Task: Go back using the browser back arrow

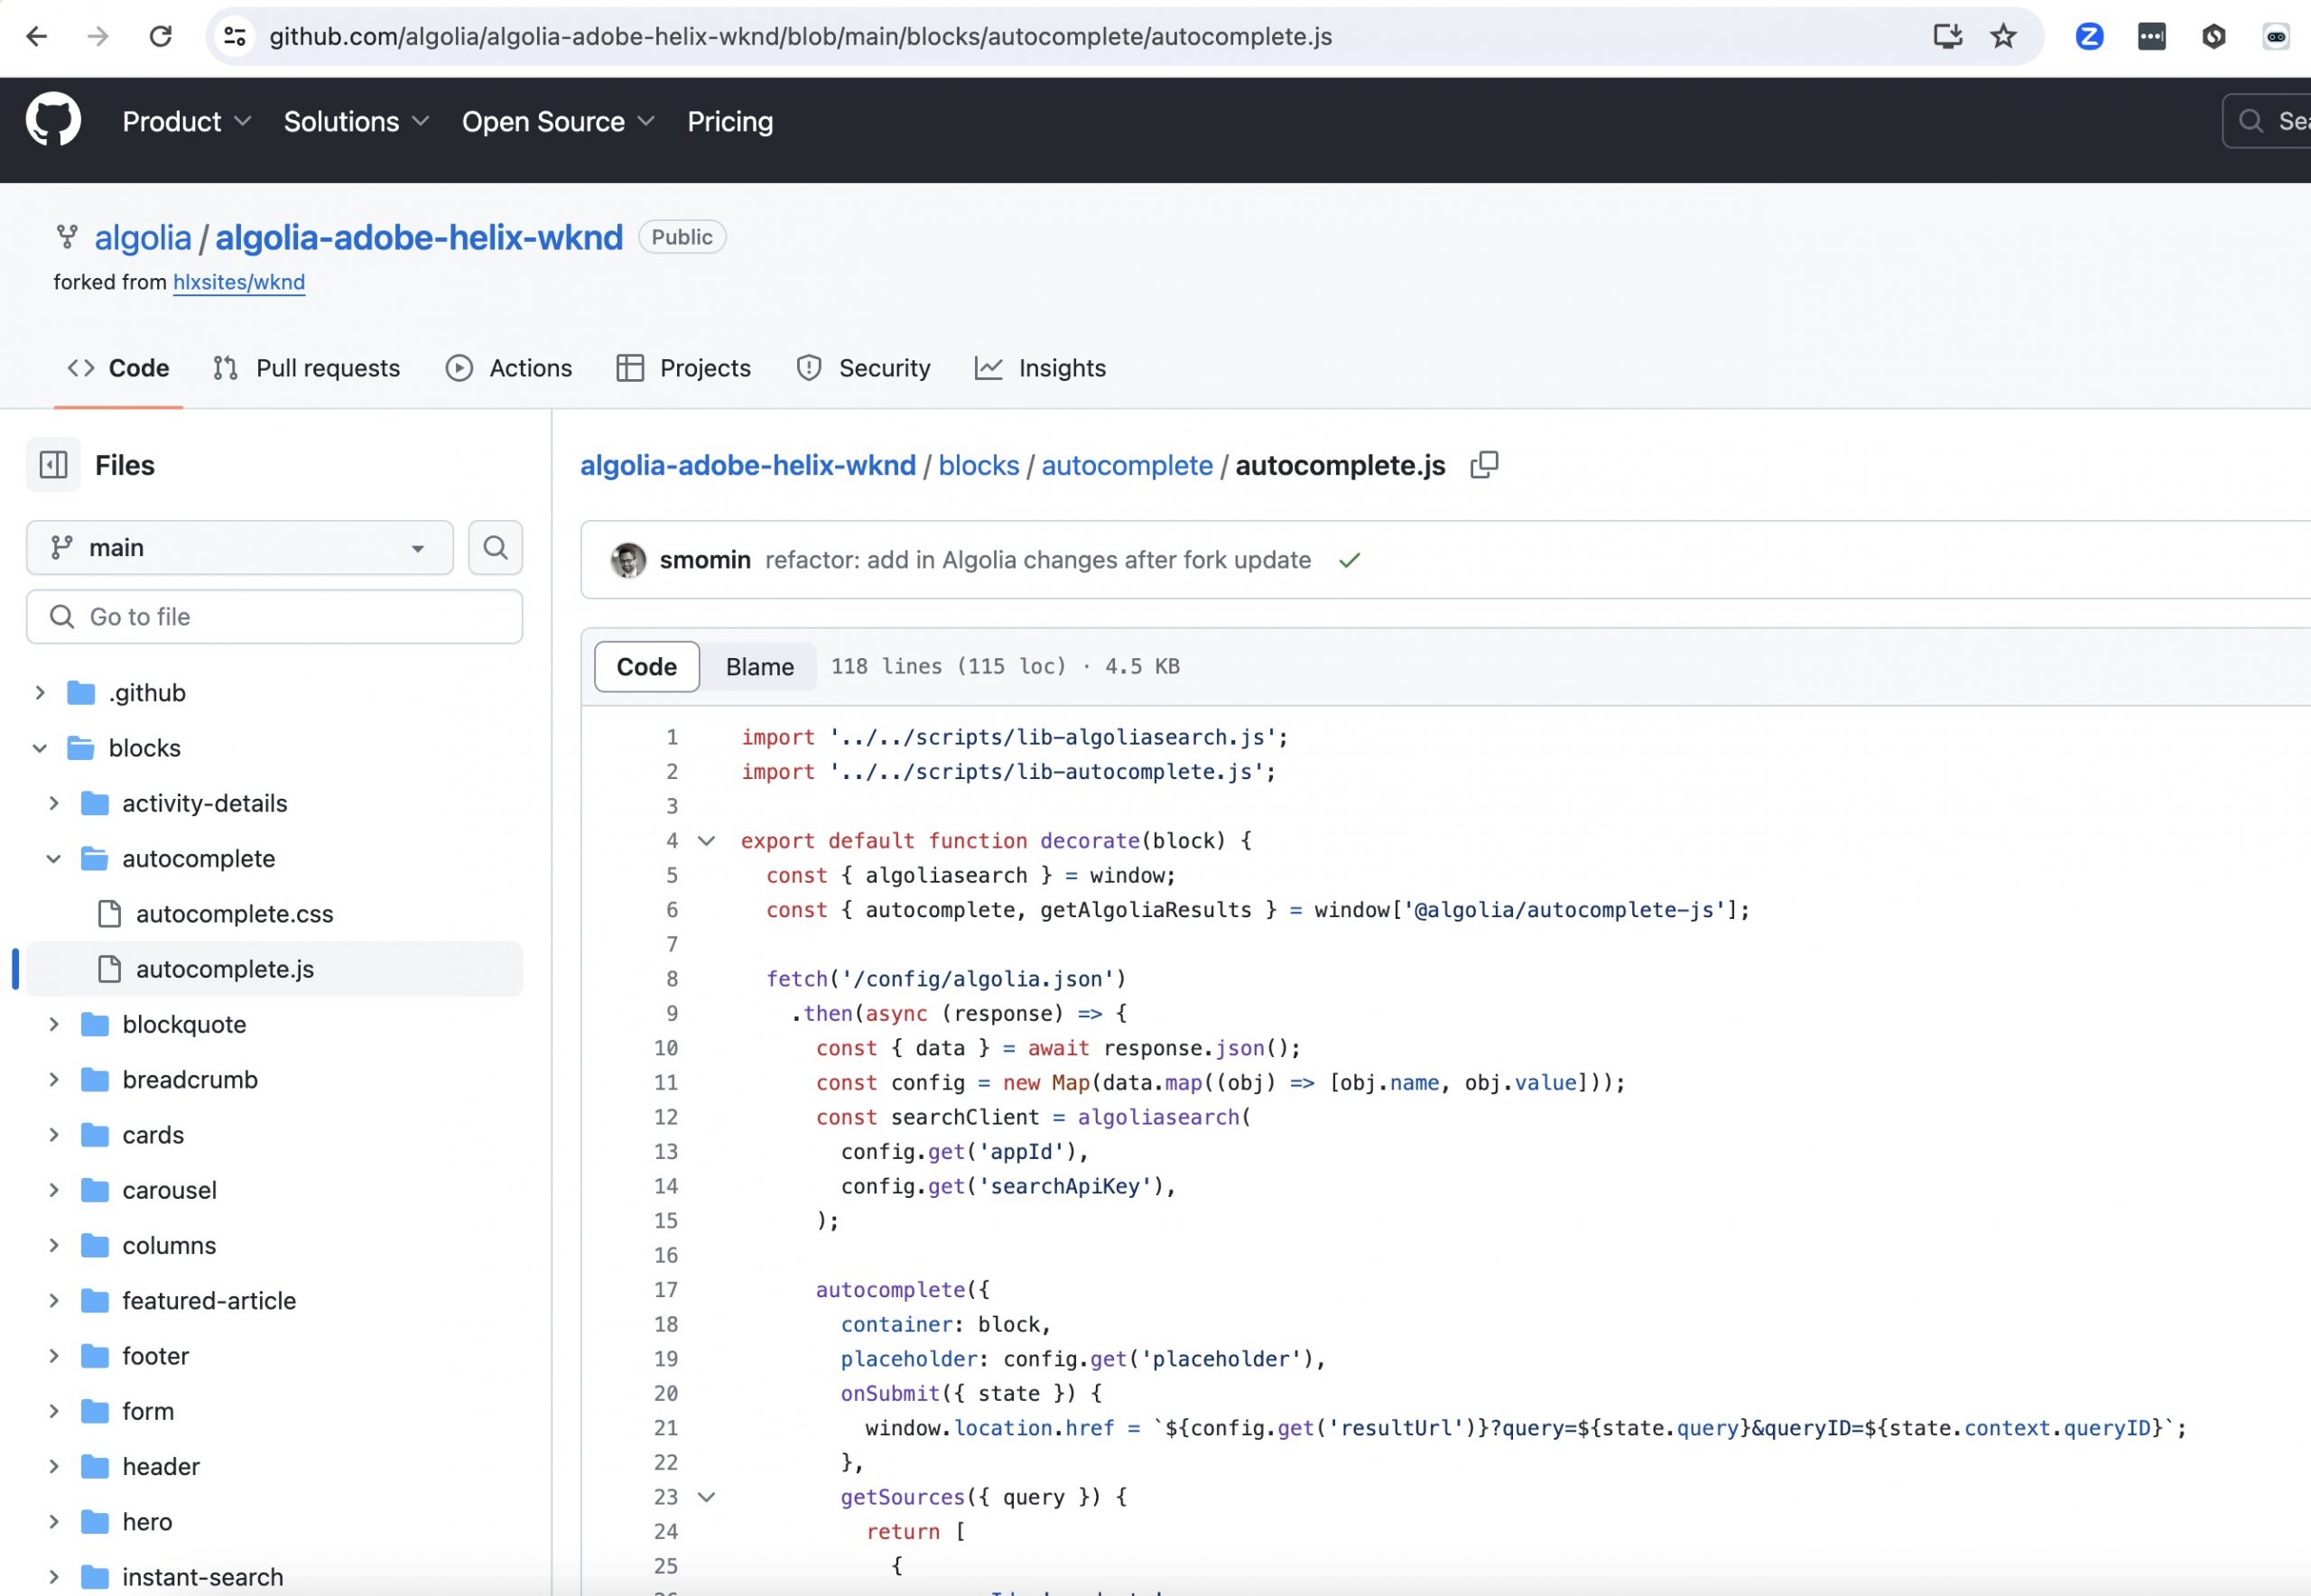Action: [x=37, y=37]
